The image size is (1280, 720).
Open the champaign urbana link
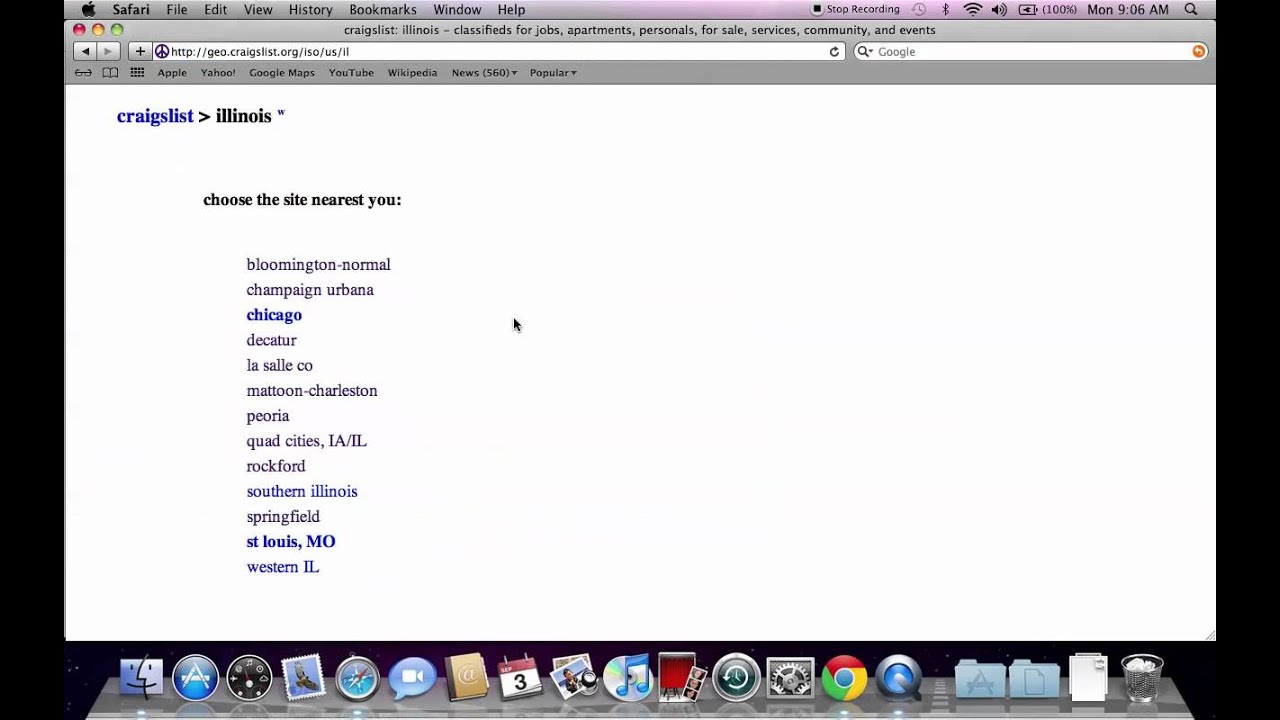pos(310,290)
